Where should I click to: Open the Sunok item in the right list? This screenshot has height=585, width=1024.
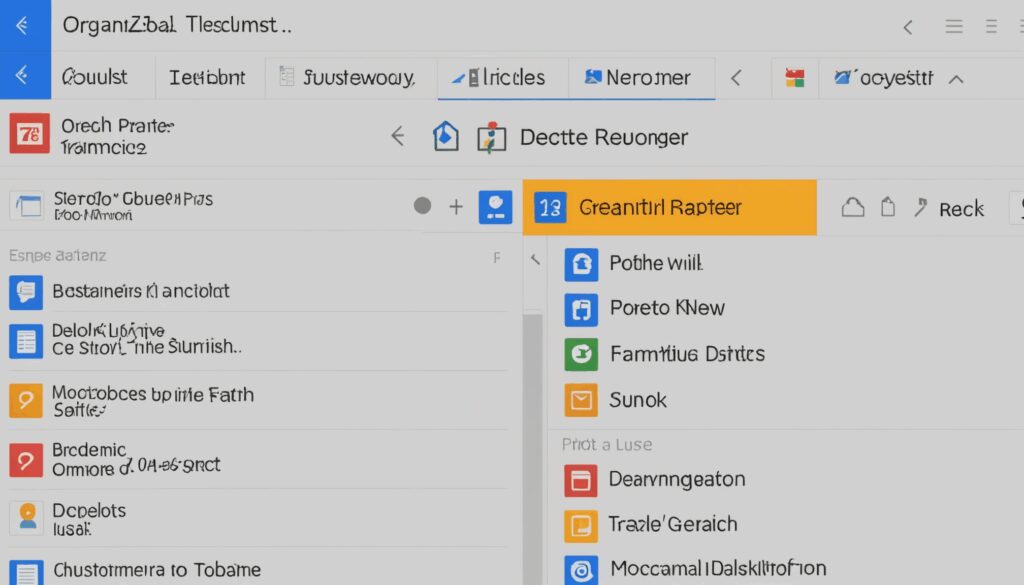(x=637, y=400)
